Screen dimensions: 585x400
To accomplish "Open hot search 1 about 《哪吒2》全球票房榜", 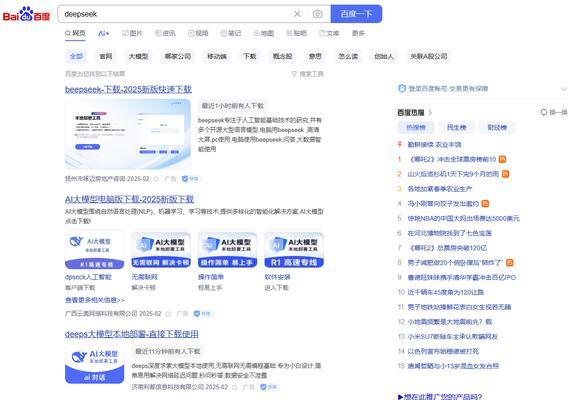I will click(x=452, y=159).
